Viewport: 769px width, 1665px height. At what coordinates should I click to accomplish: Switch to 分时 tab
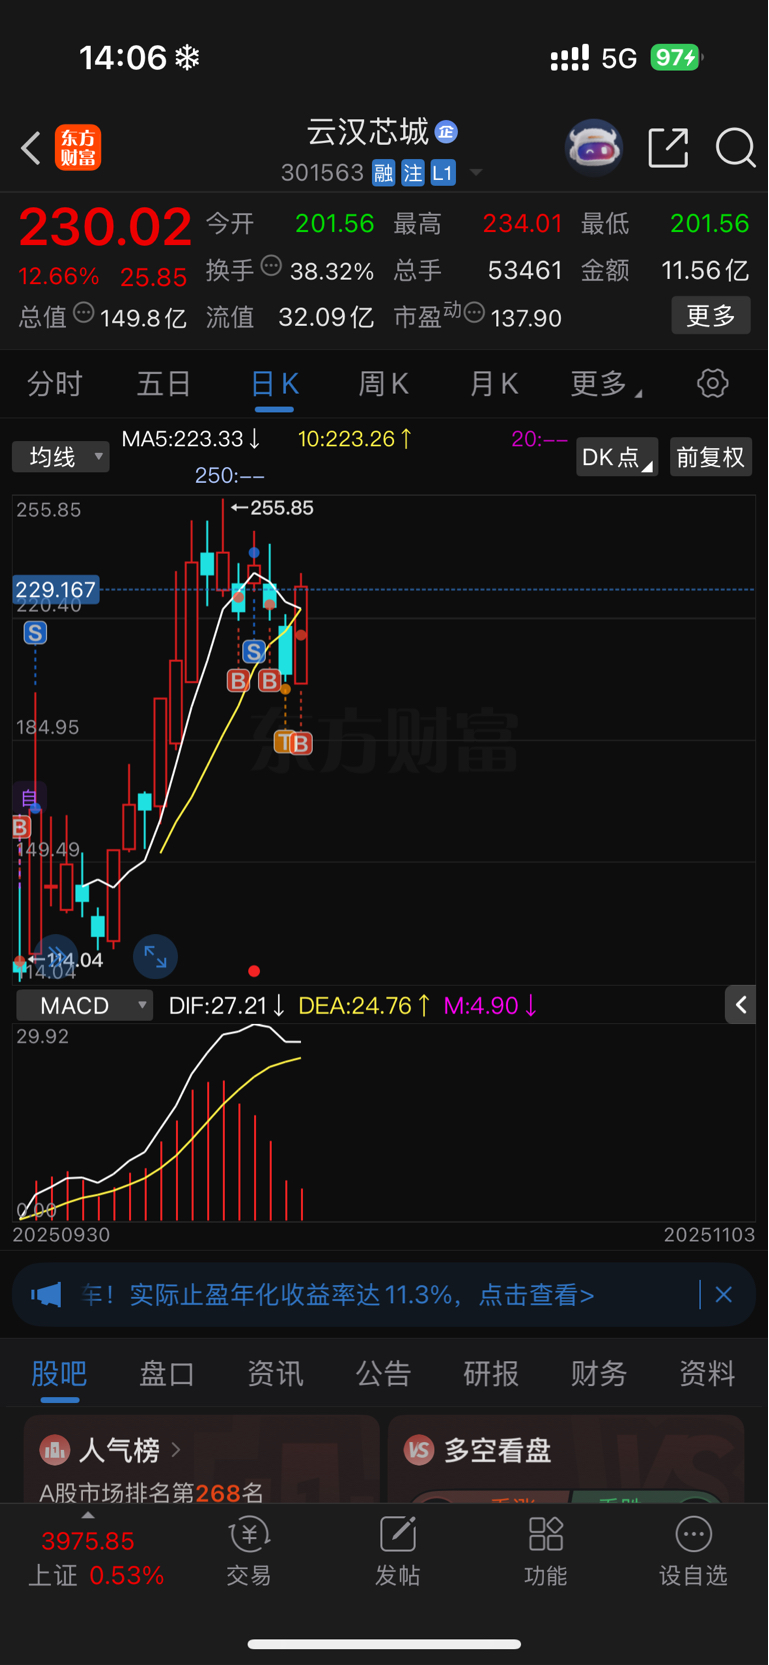click(x=55, y=383)
